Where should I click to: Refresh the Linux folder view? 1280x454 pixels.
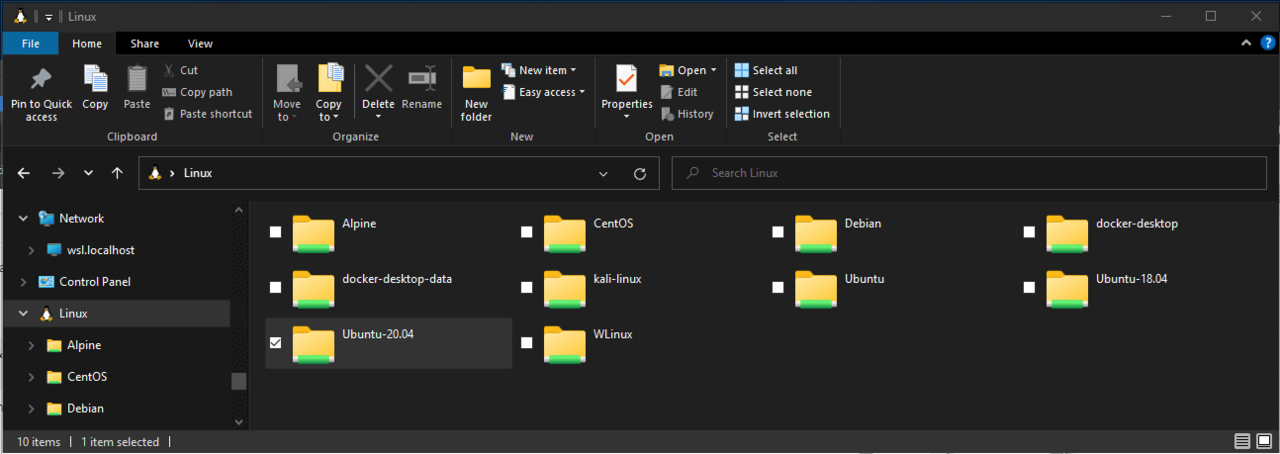coord(640,173)
